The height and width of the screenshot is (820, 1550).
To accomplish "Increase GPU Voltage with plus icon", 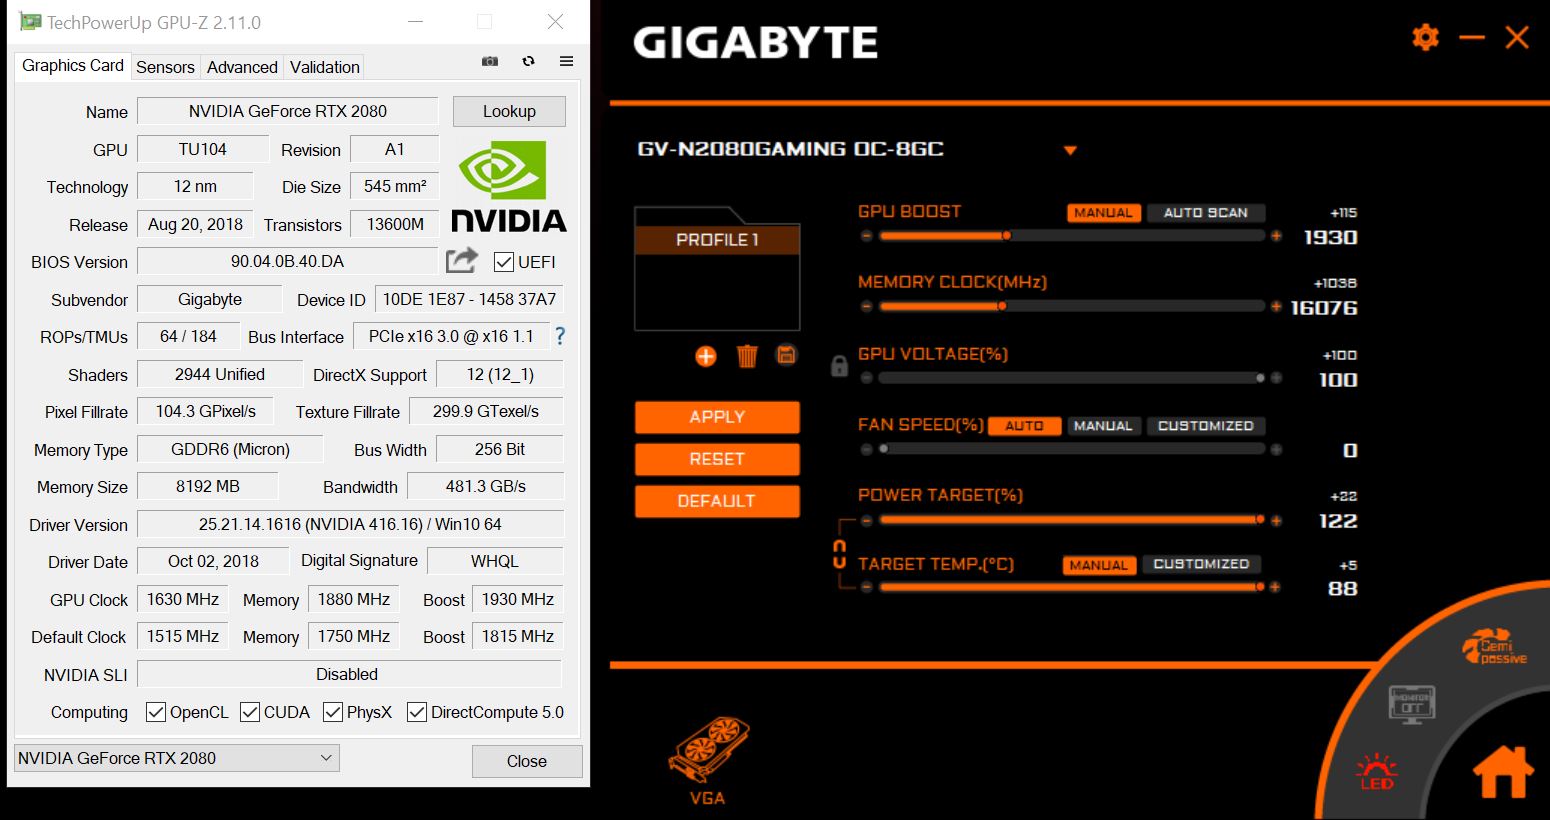I will [x=1276, y=378].
